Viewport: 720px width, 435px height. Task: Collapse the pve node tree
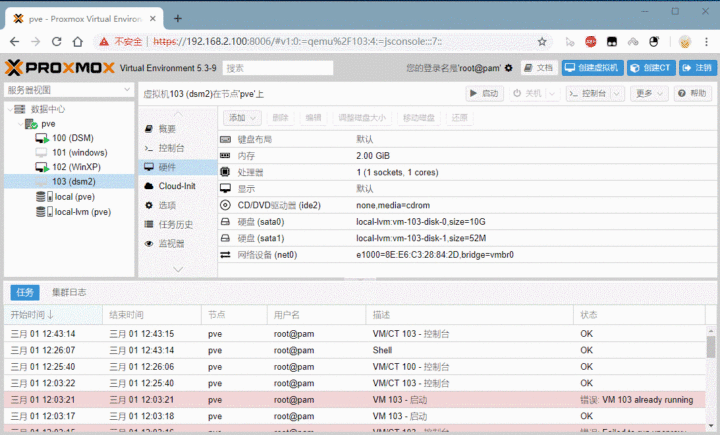(21, 124)
